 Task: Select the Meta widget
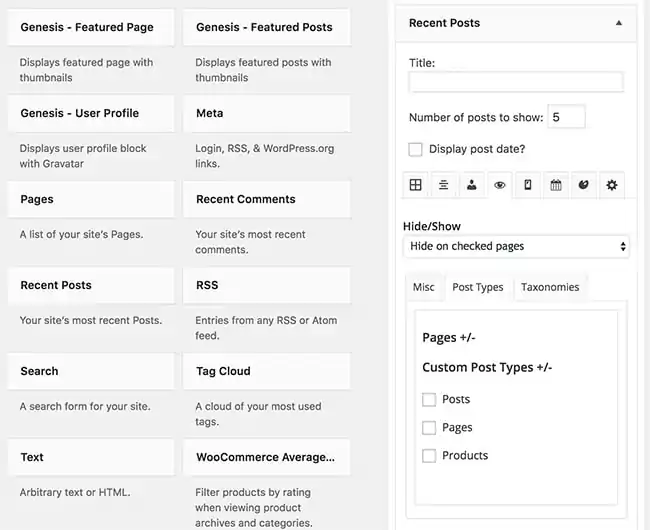(267, 114)
